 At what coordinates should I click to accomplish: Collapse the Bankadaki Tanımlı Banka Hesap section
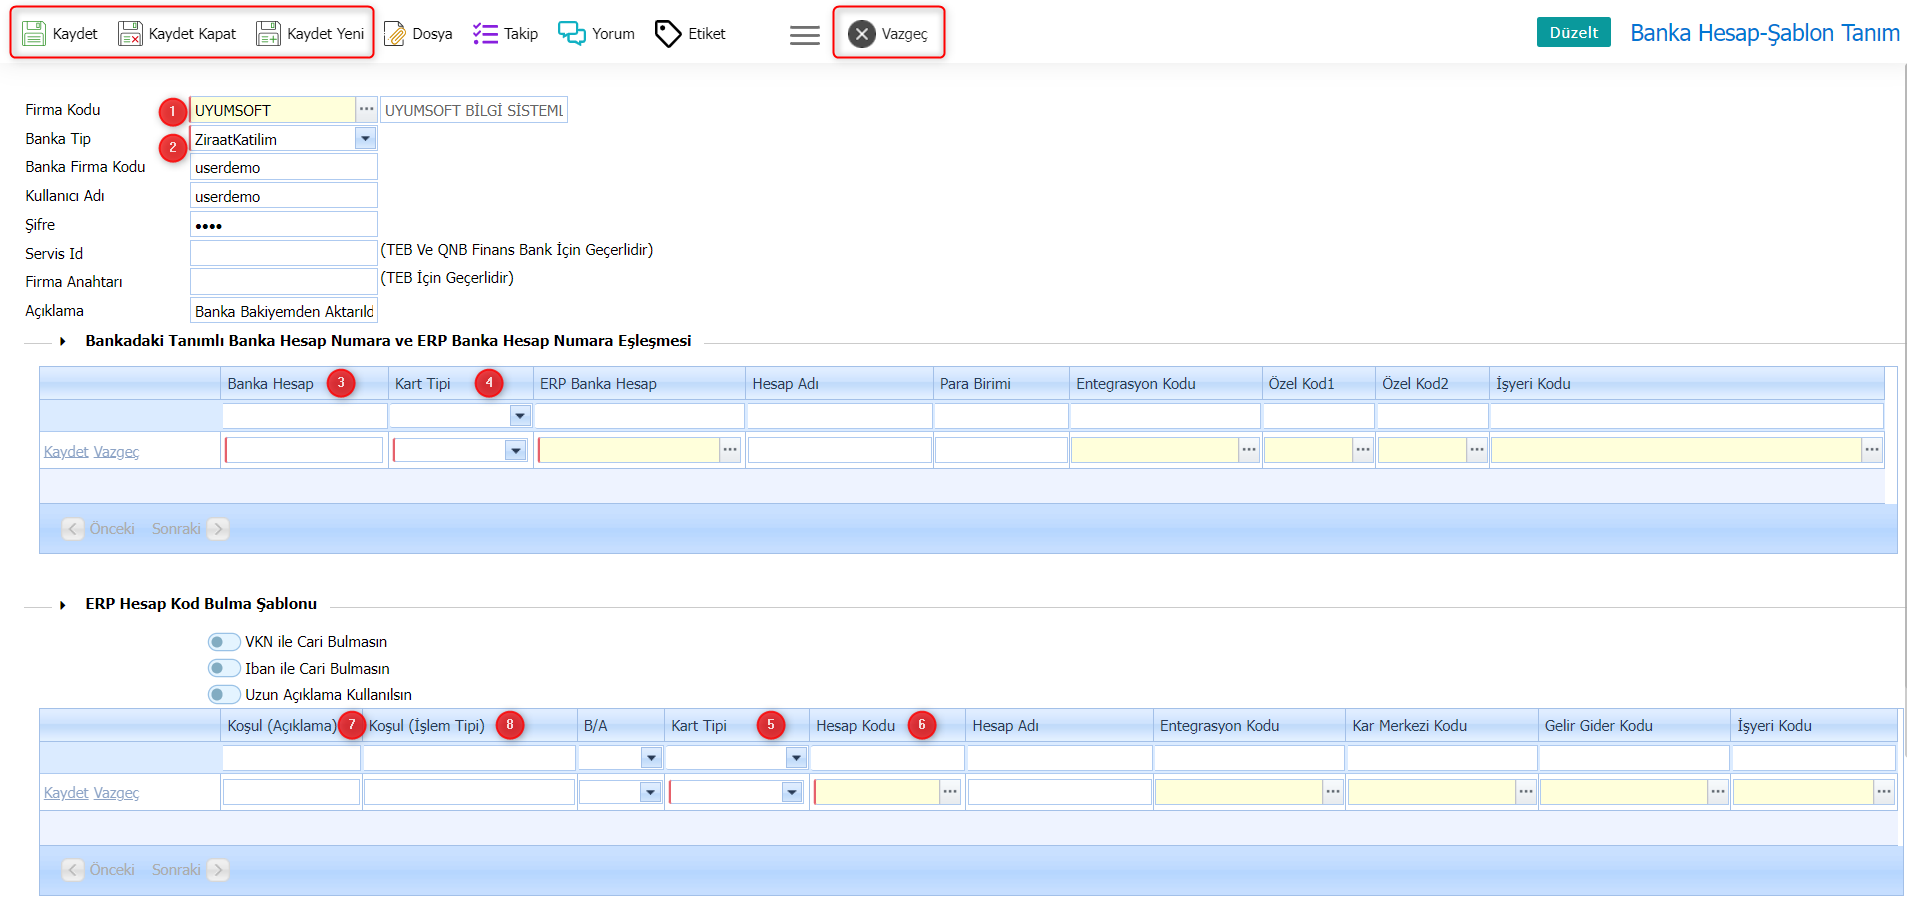pos(63,341)
